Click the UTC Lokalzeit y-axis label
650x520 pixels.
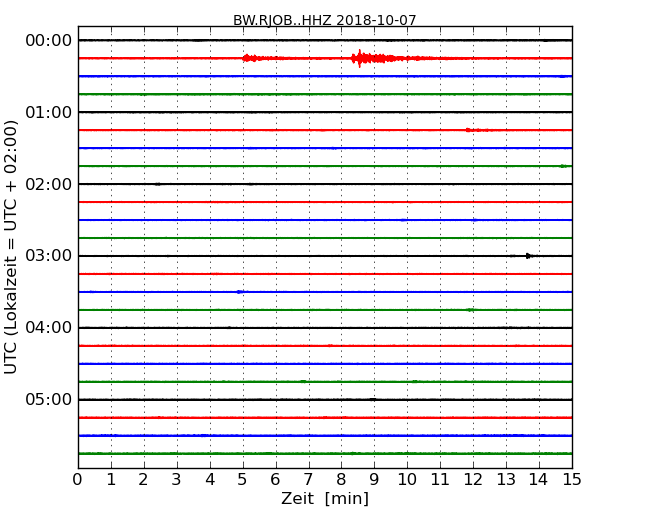pyautogui.click(x=11, y=247)
